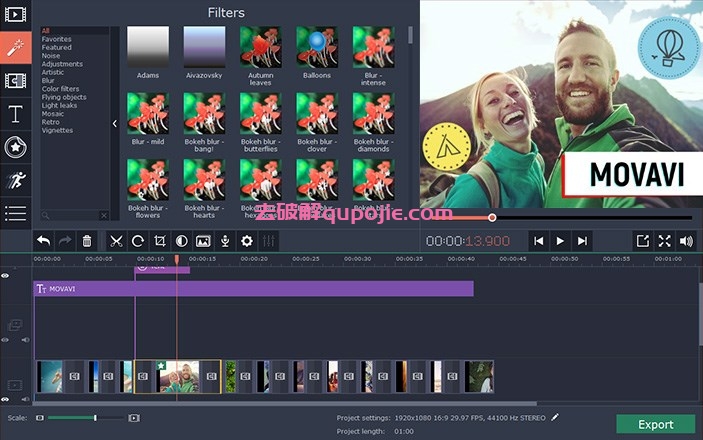The image size is (703, 440).
Task: Click the timeline horizontal scrollbar
Action: 285,404
